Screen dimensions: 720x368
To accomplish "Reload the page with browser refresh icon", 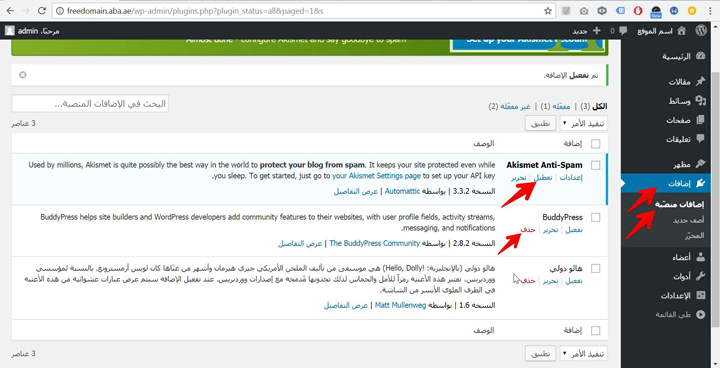I will pos(42,11).
